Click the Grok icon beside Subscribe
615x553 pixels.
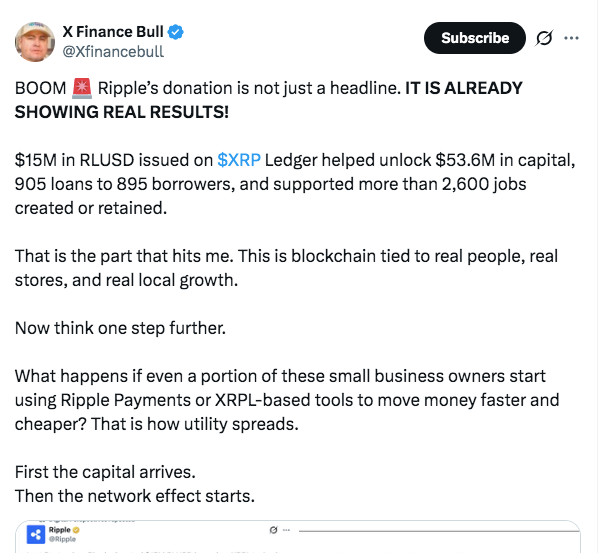click(x=545, y=38)
